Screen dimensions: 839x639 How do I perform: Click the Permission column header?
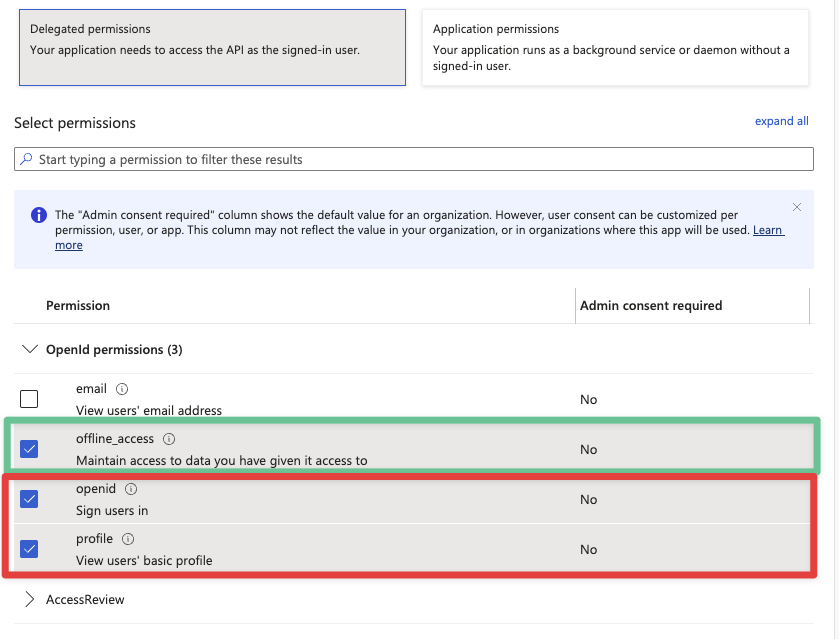(x=78, y=305)
